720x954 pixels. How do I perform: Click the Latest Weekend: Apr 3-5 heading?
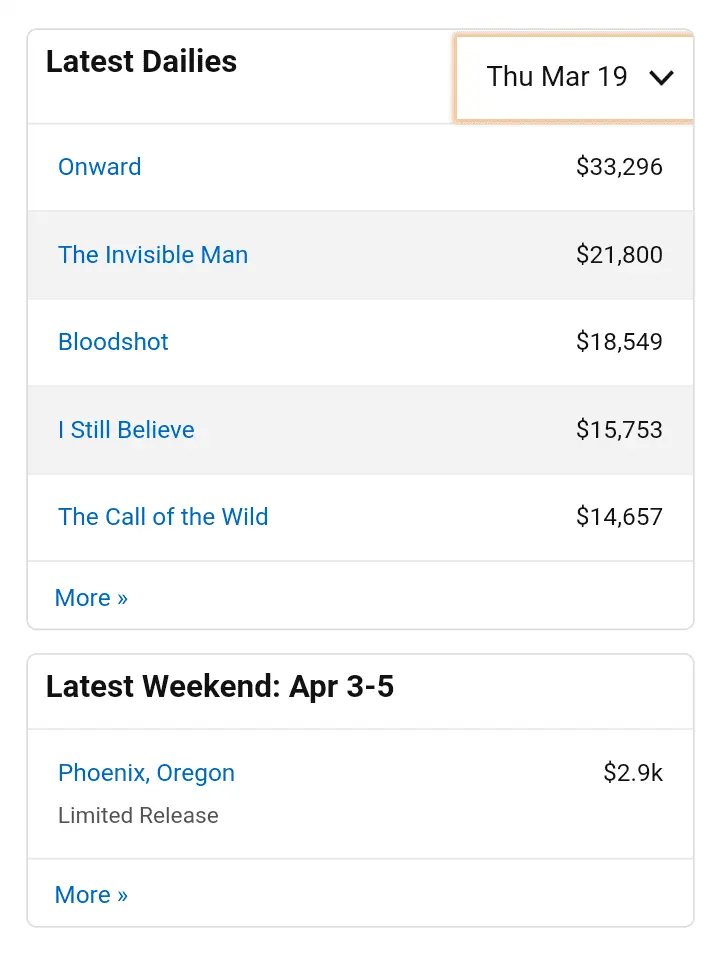coord(220,687)
